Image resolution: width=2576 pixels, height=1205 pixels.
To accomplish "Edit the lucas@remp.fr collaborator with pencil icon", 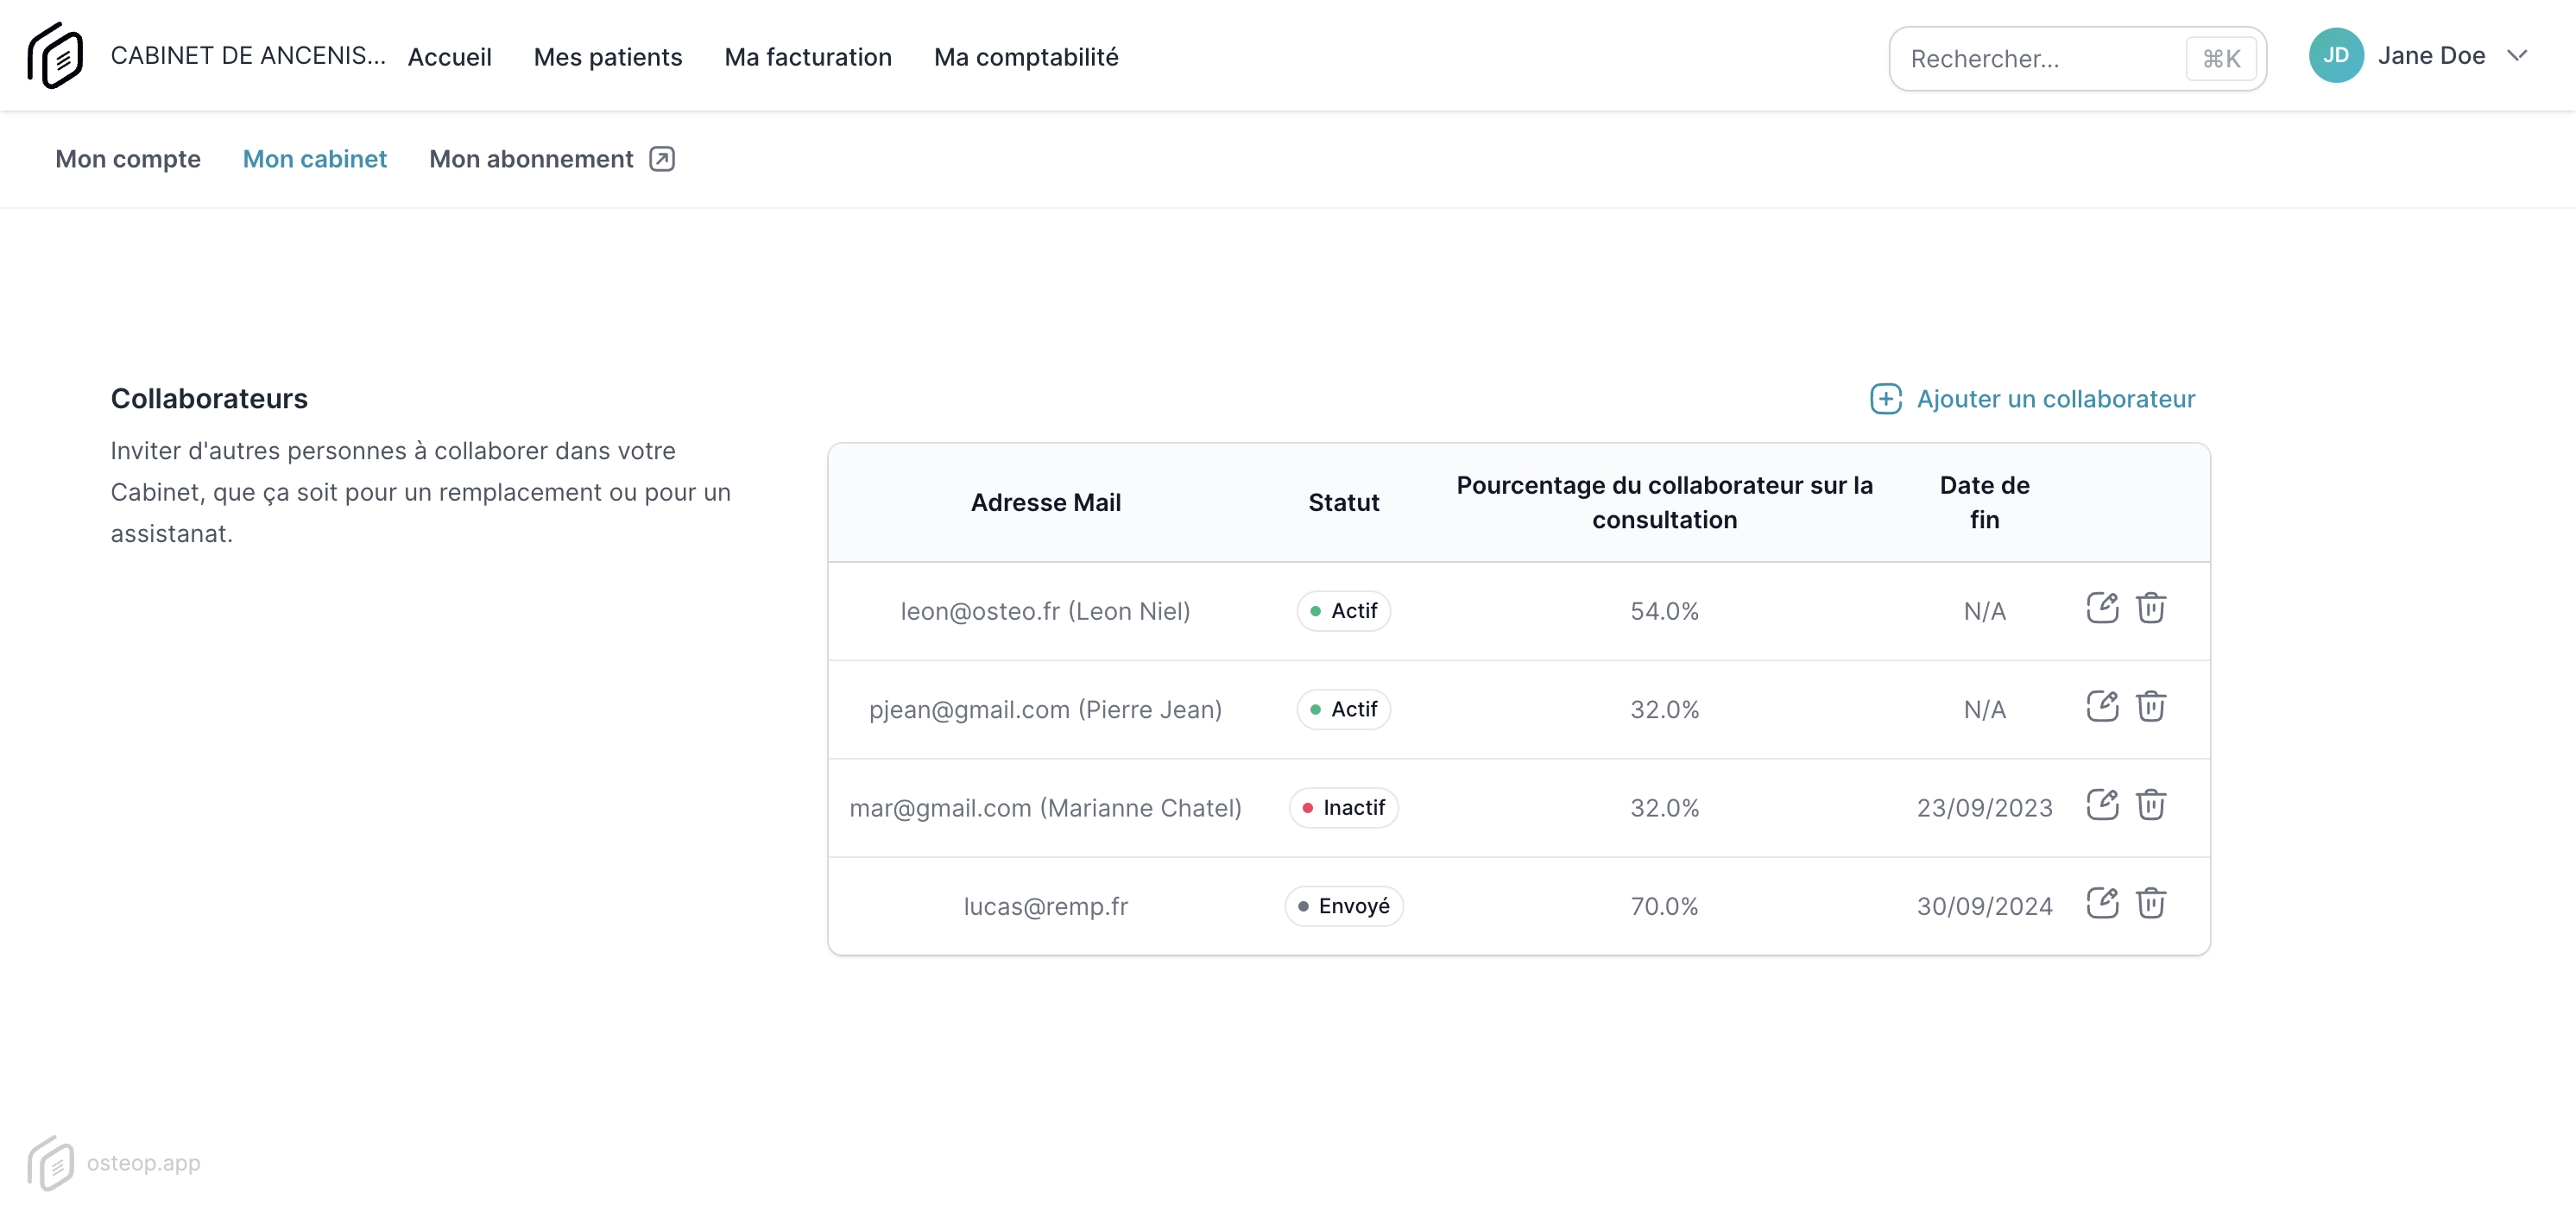I will pyautogui.click(x=2103, y=903).
